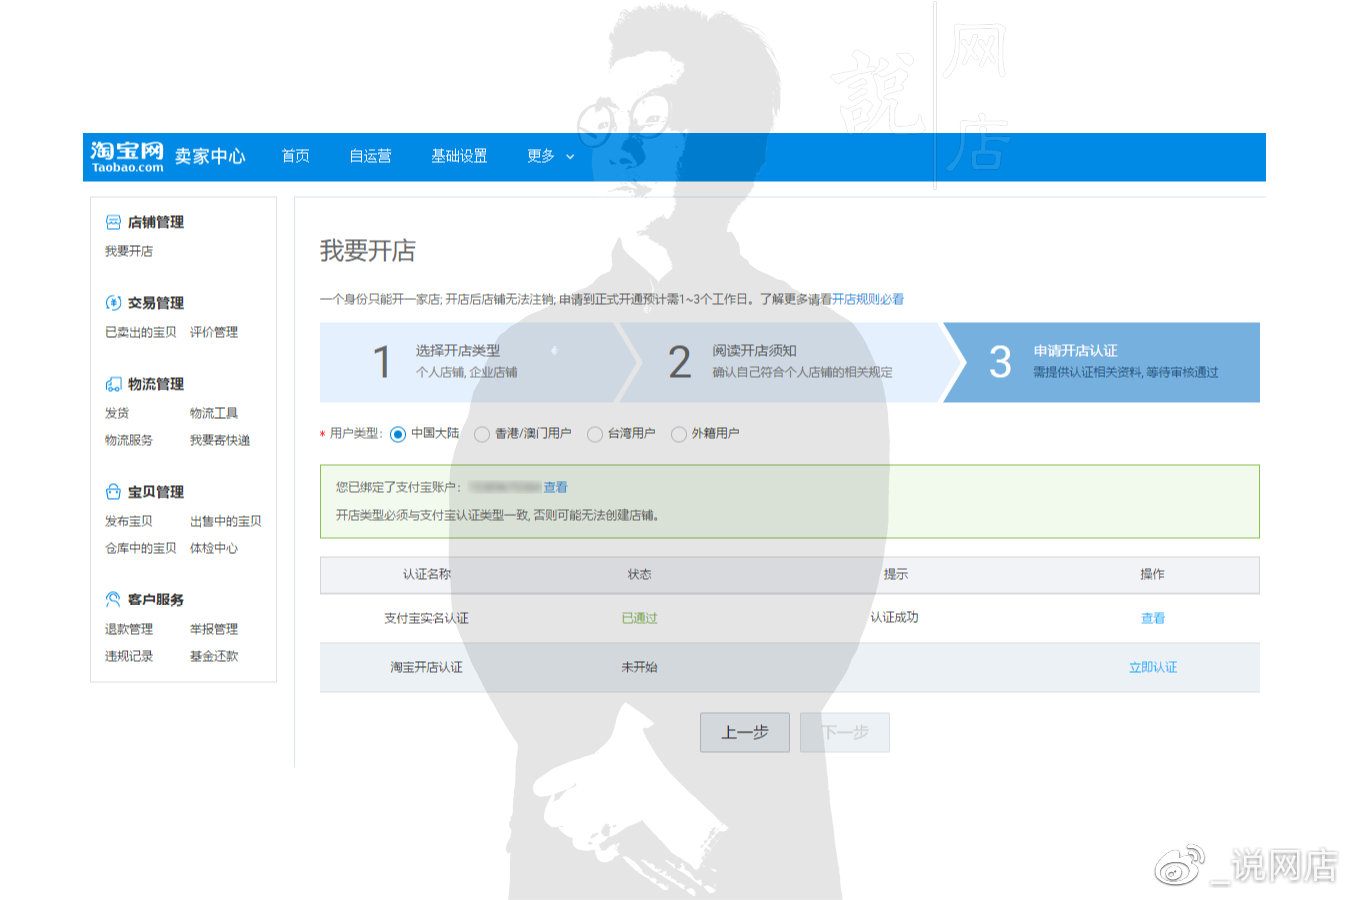Click the 上一步 button

744,732
